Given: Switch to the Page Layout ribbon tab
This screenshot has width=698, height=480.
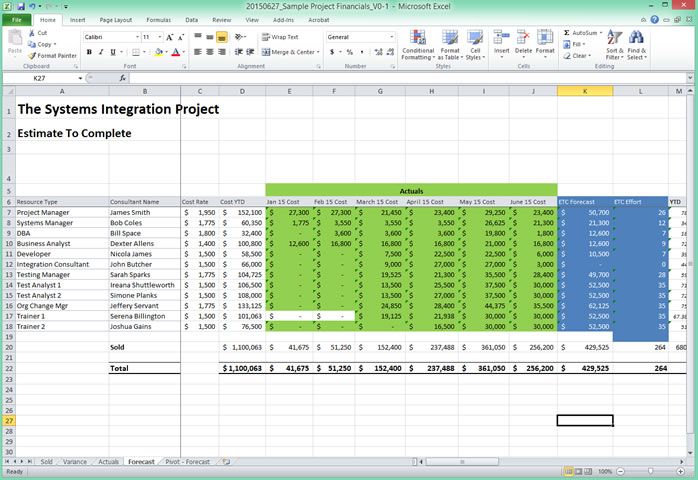Looking at the screenshot, I should click(x=116, y=20).
